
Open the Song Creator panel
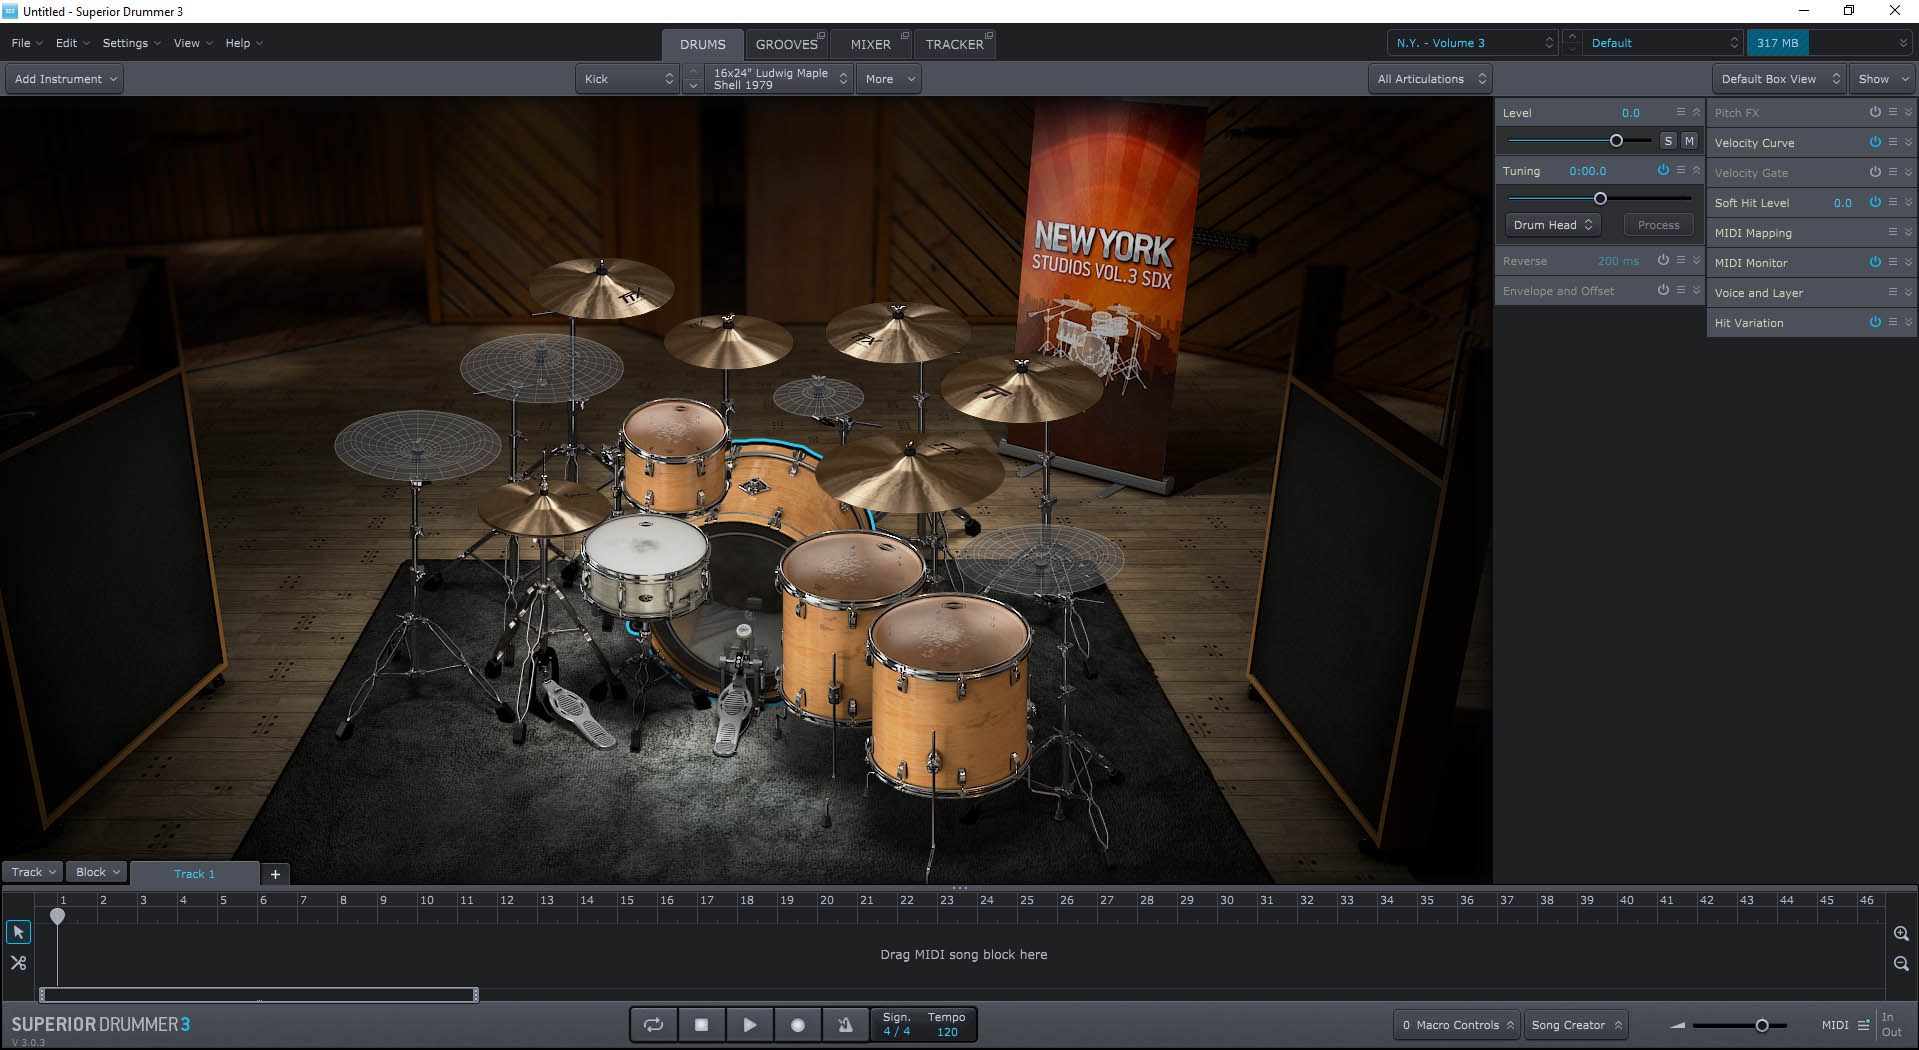click(x=1575, y=1025)
